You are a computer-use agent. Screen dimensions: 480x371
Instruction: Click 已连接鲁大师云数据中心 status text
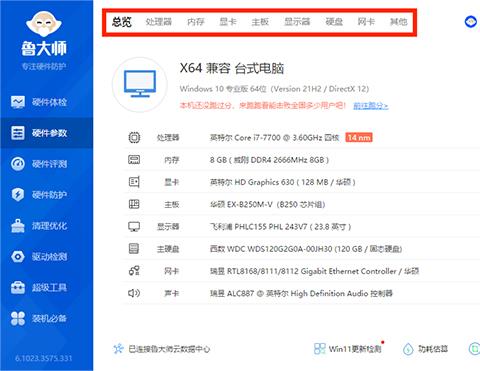point(169,349)
